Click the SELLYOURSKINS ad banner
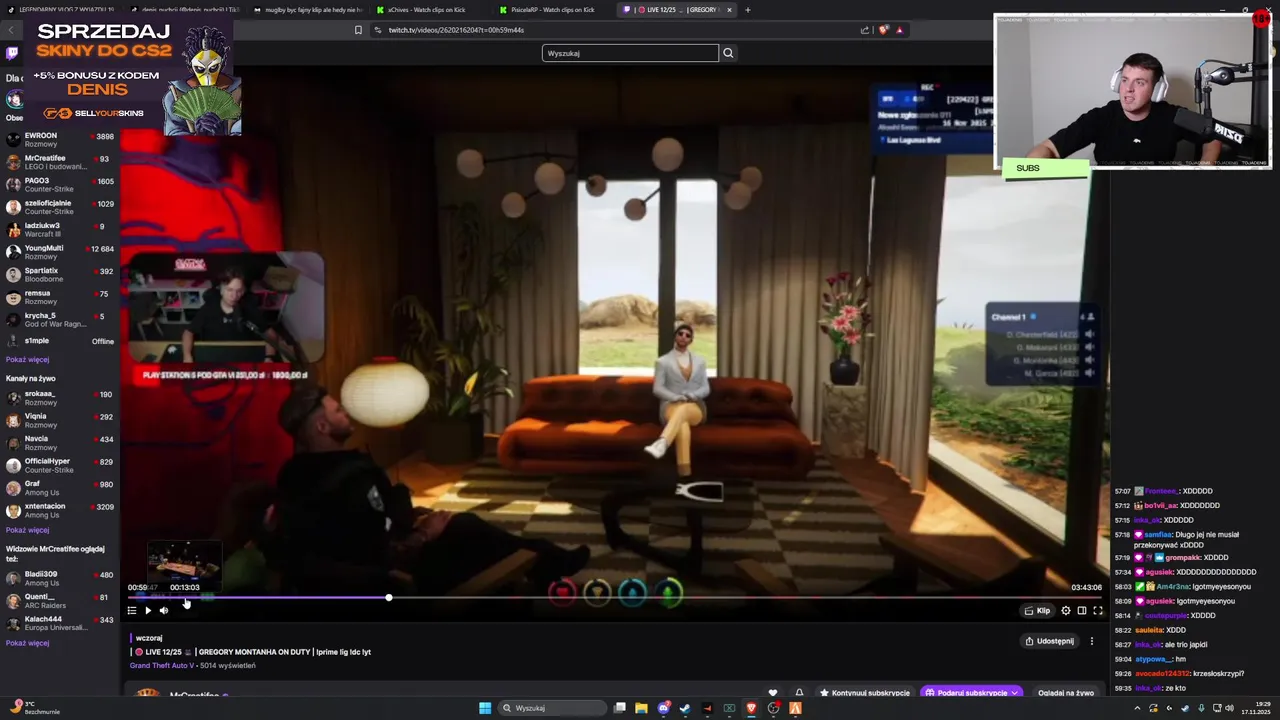The width and height of the screenshot is (1280, 720). (131, 76)
